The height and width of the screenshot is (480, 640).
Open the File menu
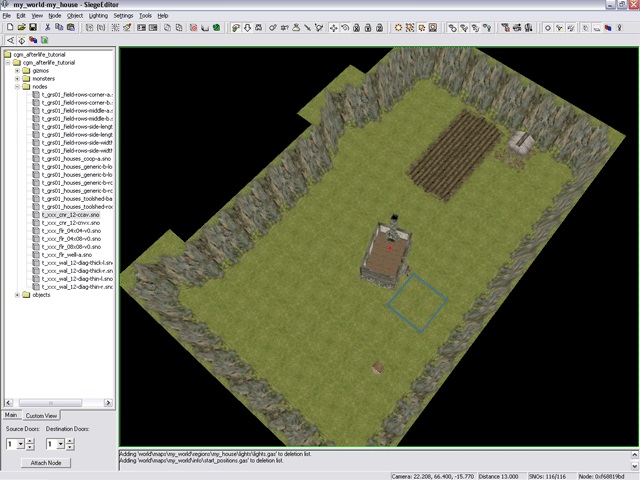click(x=7, y=16)
